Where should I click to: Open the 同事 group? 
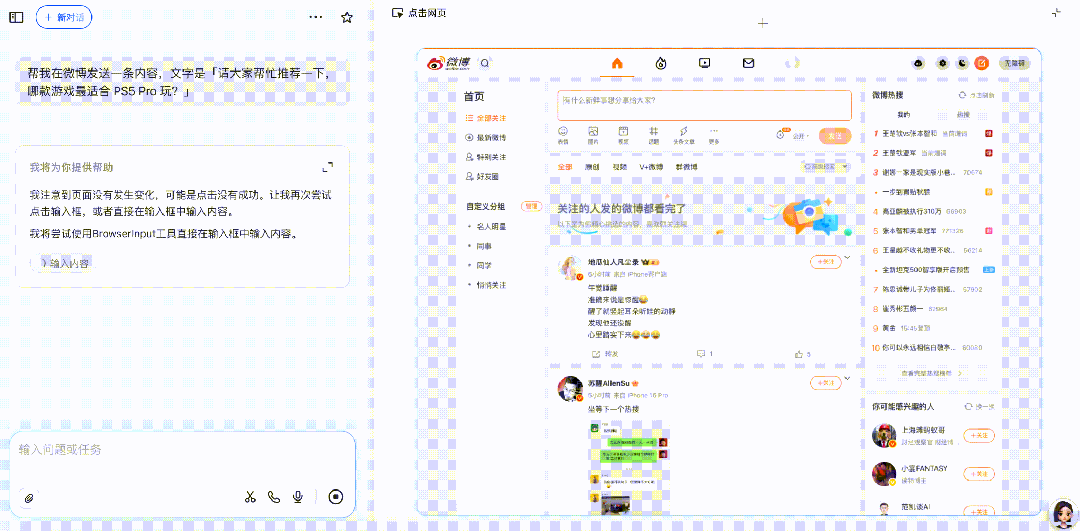click(484, 246)
